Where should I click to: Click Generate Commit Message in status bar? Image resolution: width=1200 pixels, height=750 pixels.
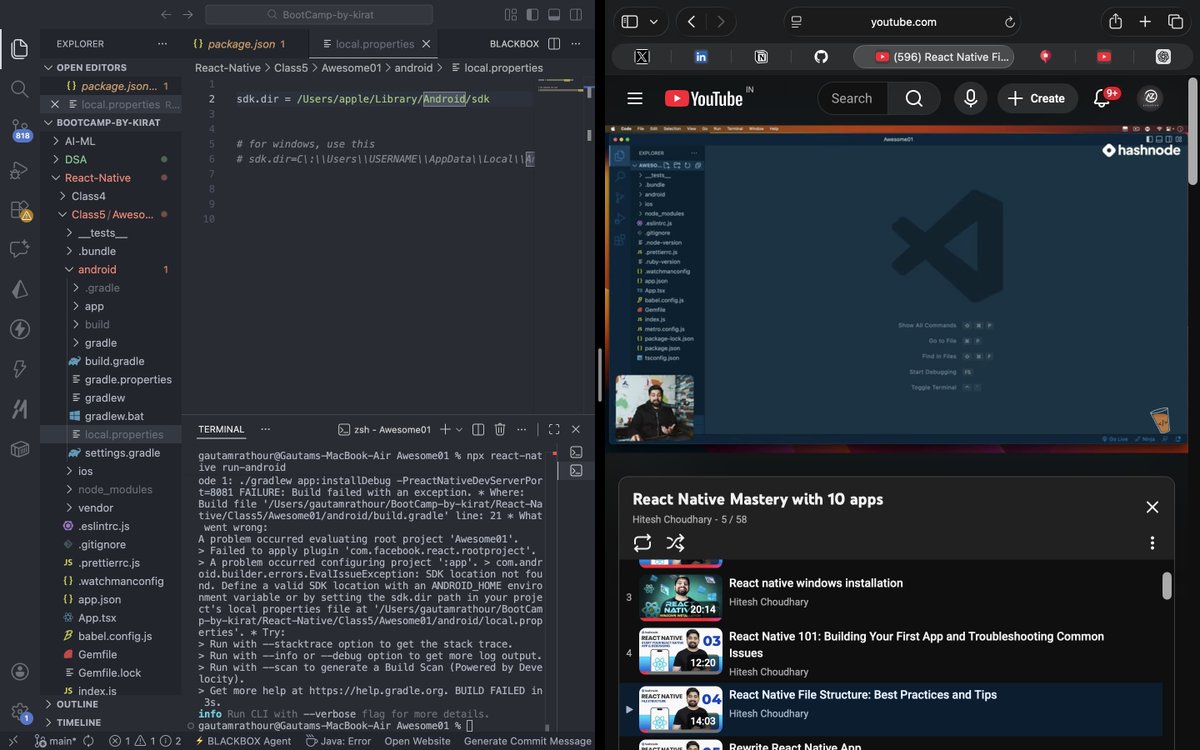pyautogui.click(x=527, y=741)
